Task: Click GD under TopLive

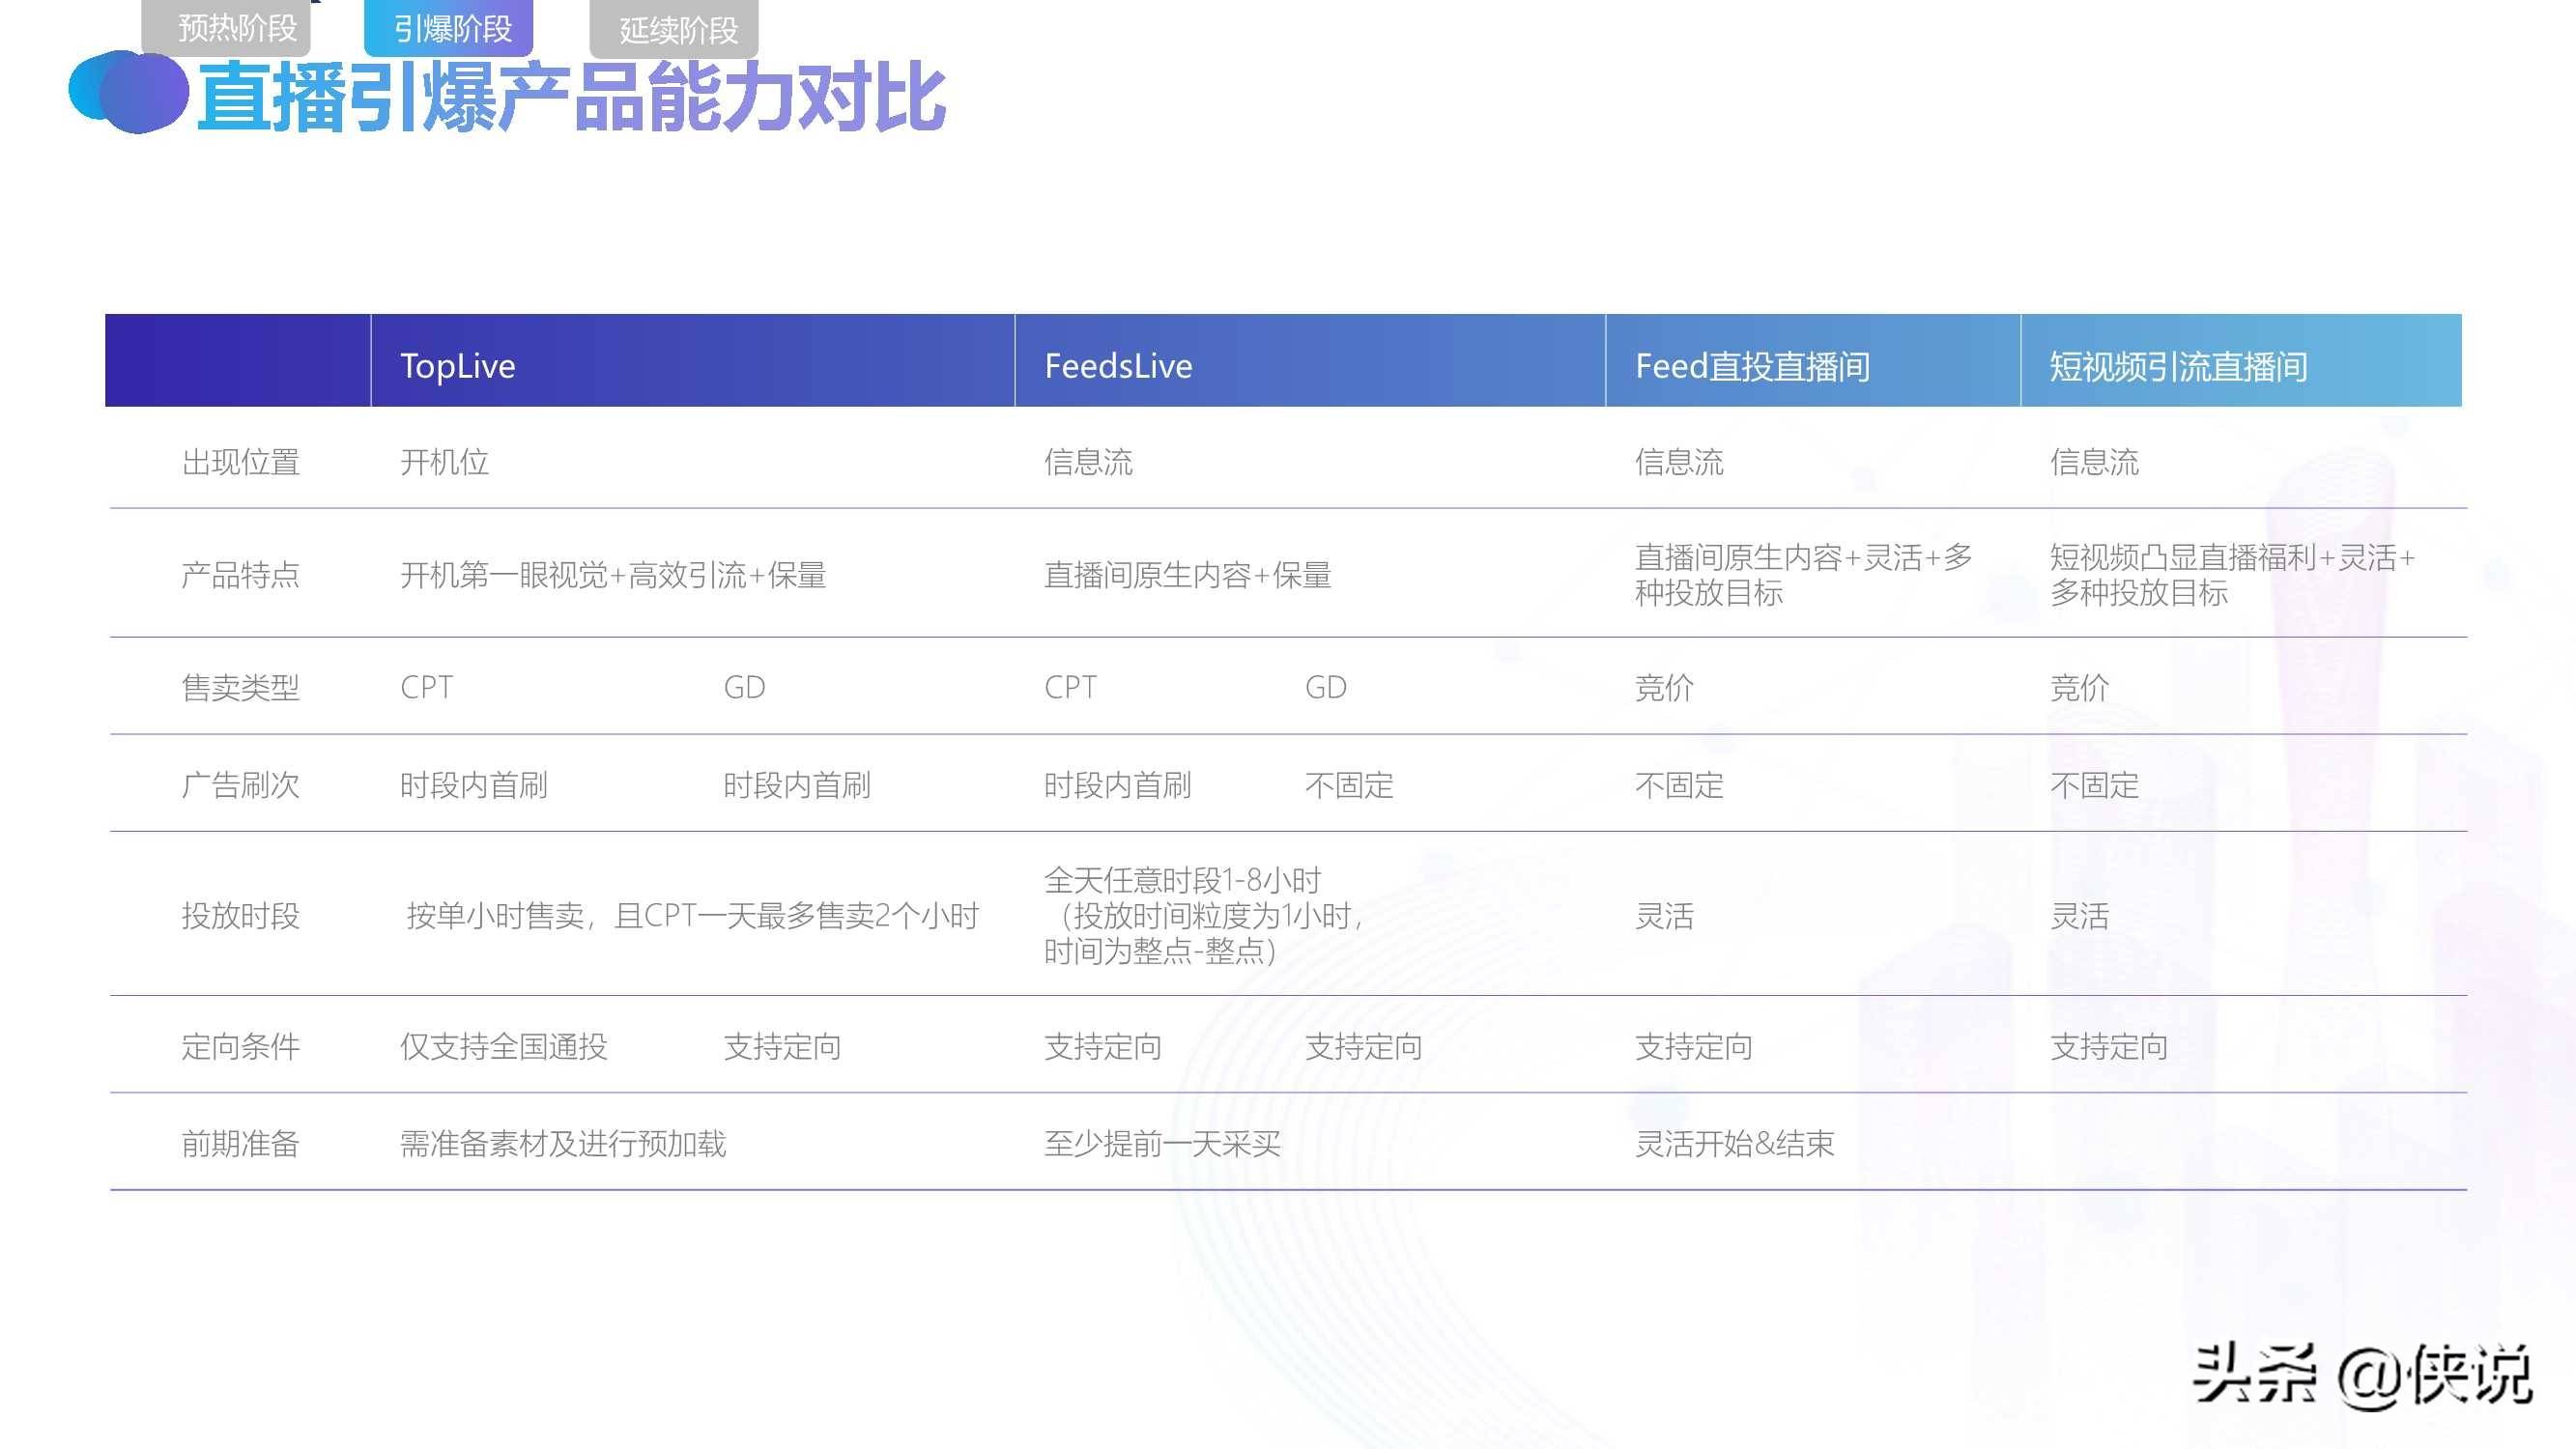Action: 745,687
